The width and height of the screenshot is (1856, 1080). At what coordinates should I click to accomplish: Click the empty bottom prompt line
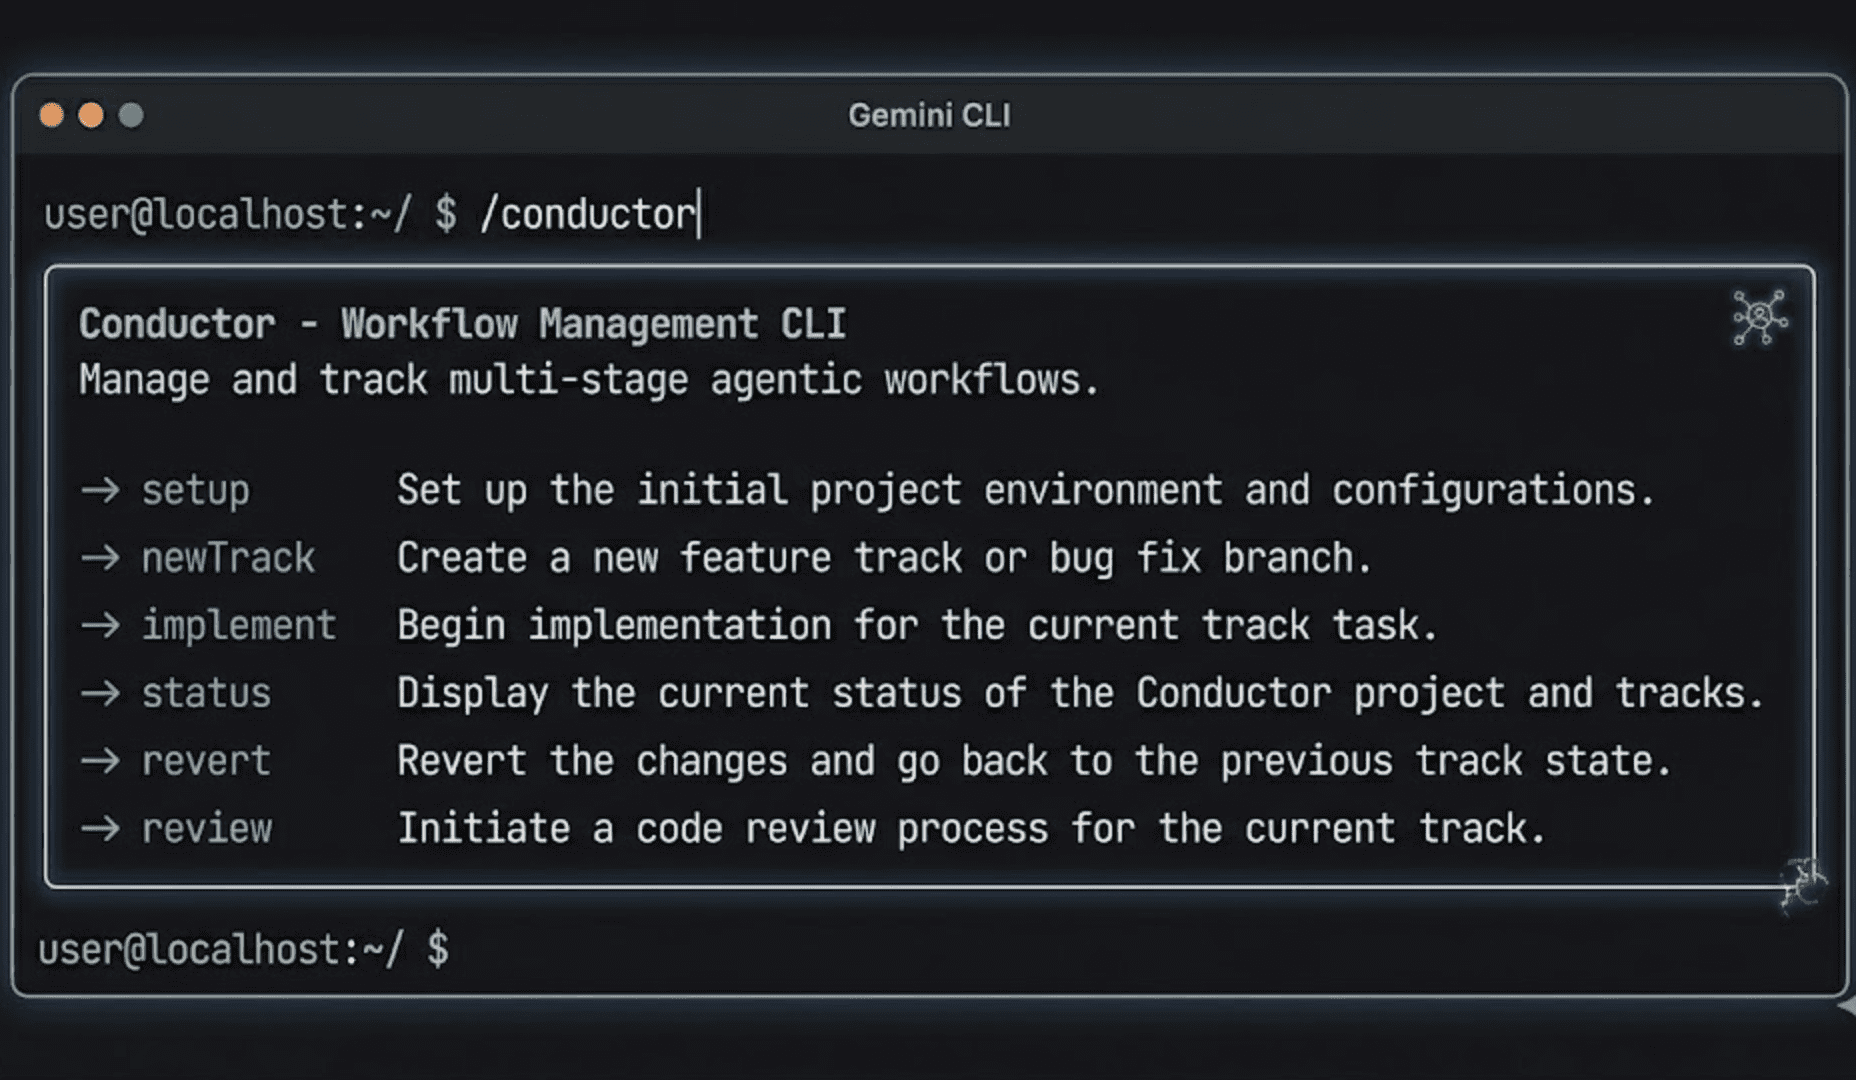pos(244,950)
